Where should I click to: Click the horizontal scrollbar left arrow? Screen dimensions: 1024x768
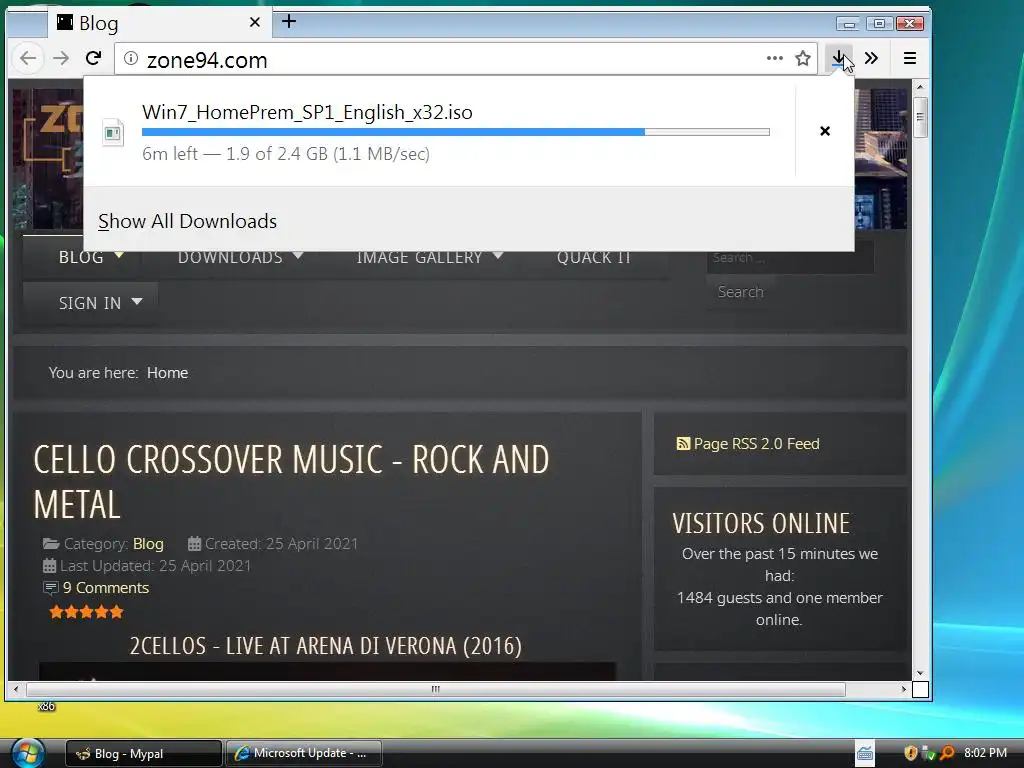tap(16, 689)
